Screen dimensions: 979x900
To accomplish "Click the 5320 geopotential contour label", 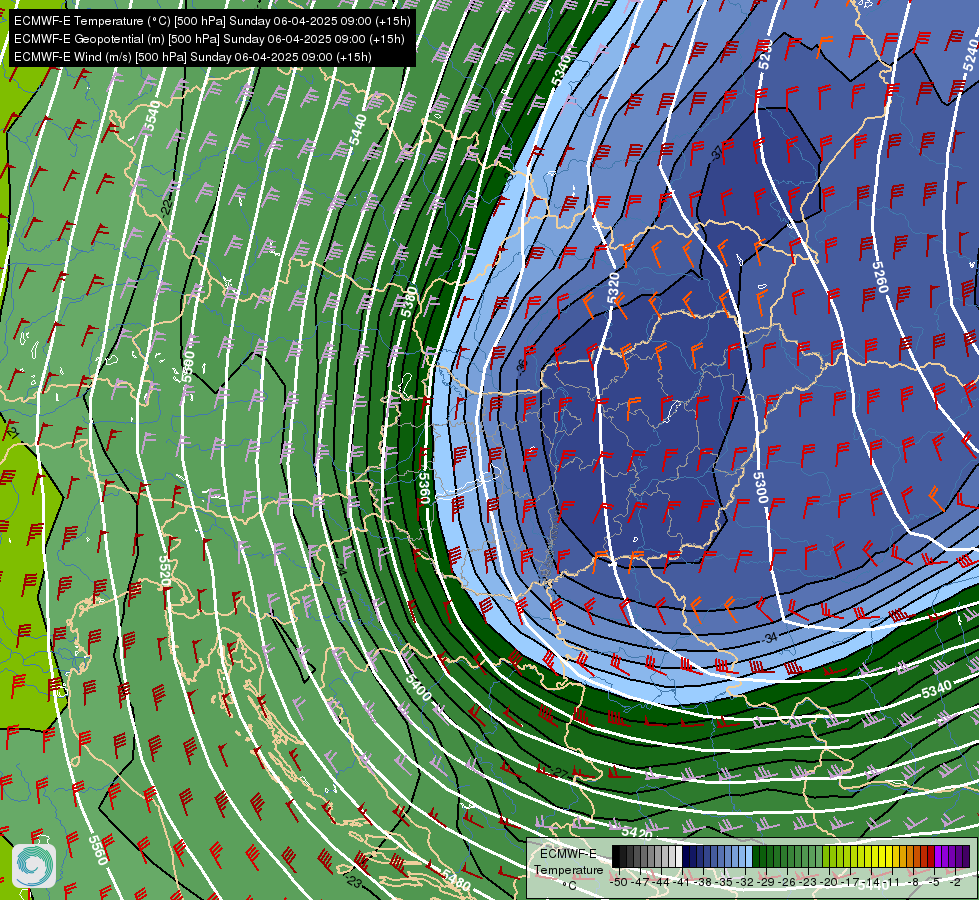I will coord(613,287).
